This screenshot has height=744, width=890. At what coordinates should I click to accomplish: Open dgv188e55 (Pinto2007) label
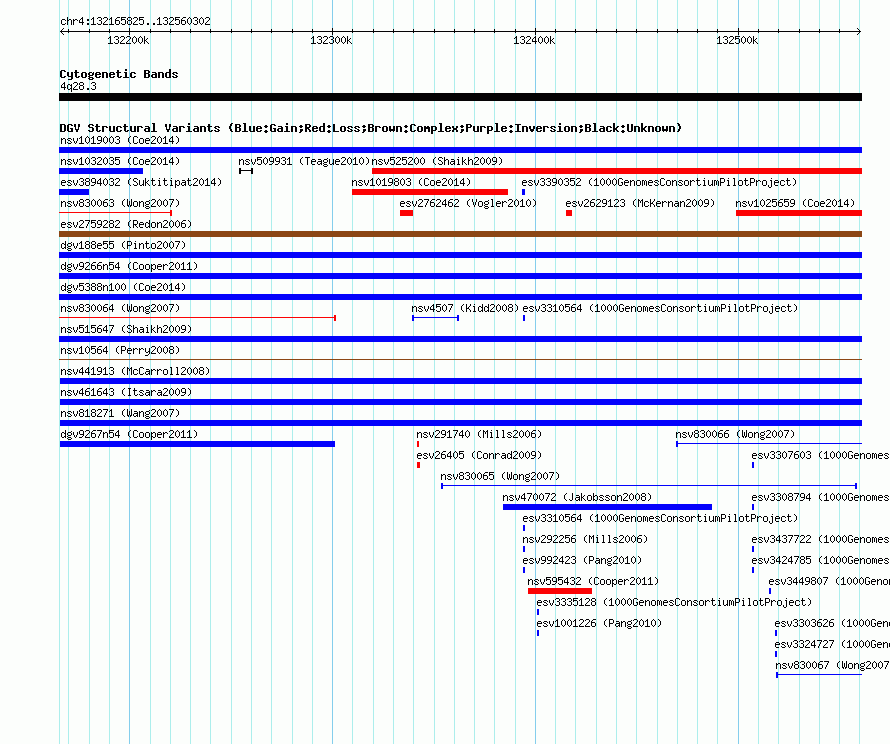click(123, 245)
